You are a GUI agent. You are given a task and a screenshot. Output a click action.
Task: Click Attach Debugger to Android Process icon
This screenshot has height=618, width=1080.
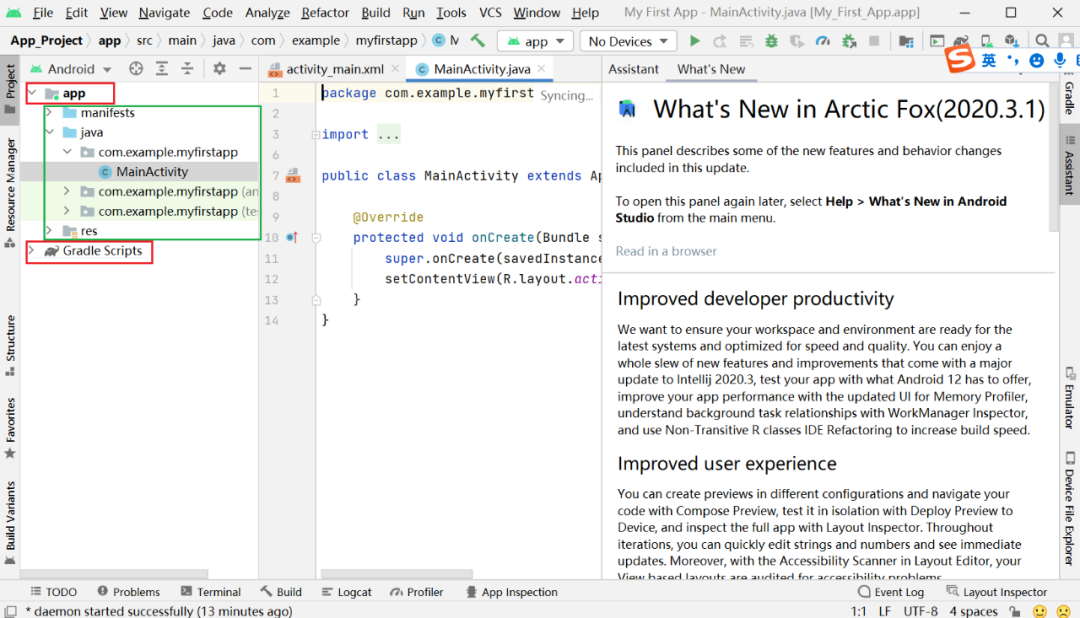pyautogui.click(x=849, y=41)
